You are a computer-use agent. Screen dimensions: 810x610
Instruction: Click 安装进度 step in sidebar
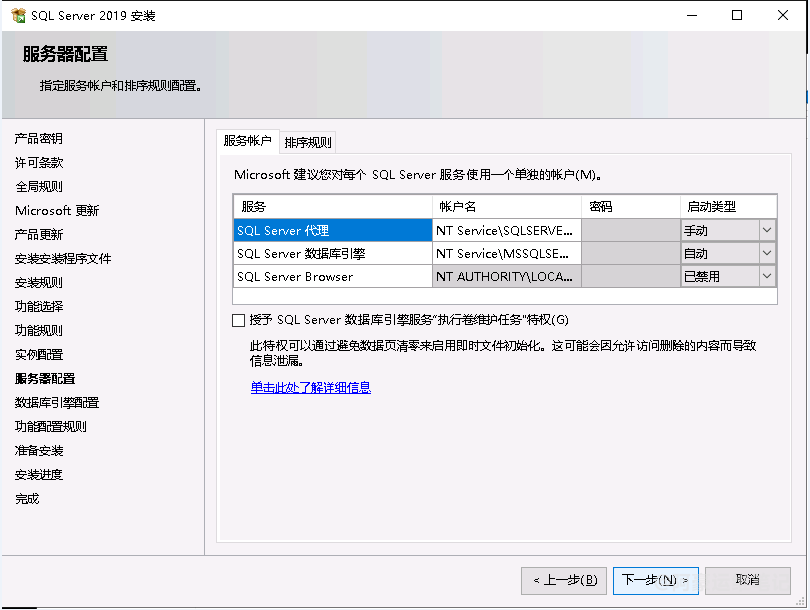(39, 475)
